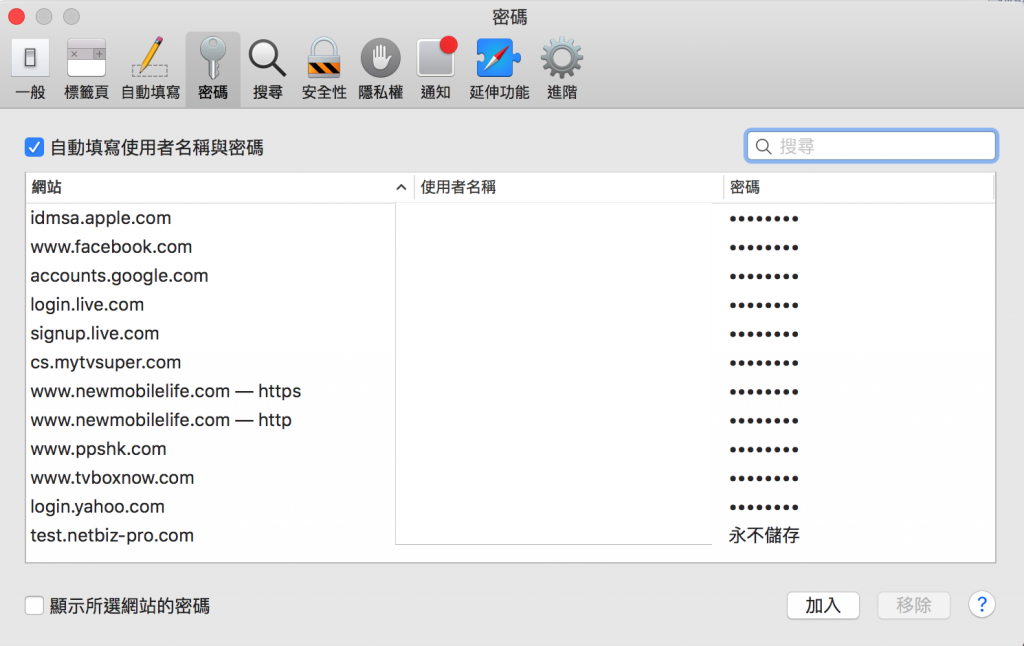Image resolution: width=1024 pixels, height=646 pixels.
Task: Click the magnifier icon in search field
Action: tap(763, 146)
